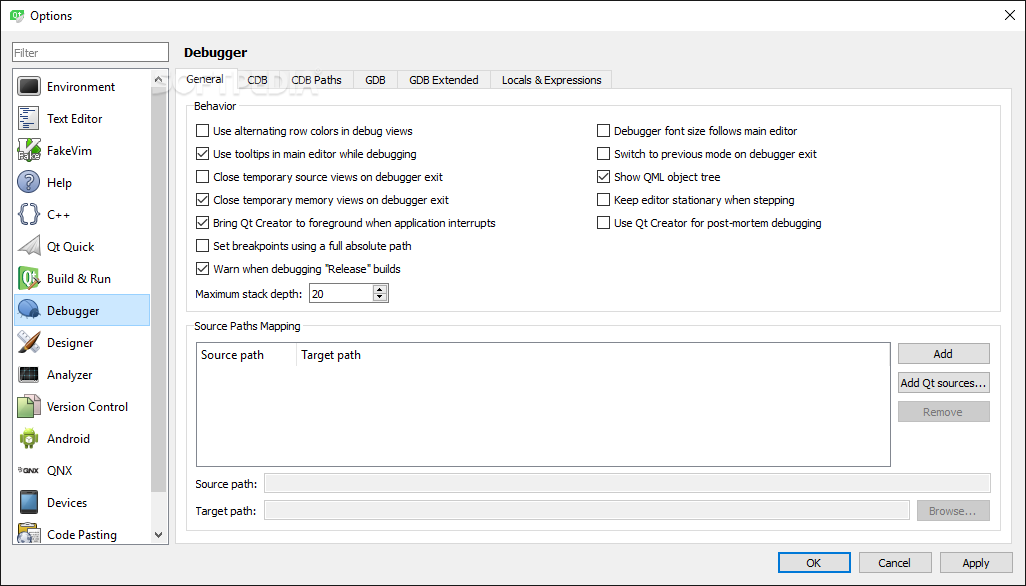The image size is (1026, 586).
Task: Close the Options dialog
Action: (x=1010, y=15)
